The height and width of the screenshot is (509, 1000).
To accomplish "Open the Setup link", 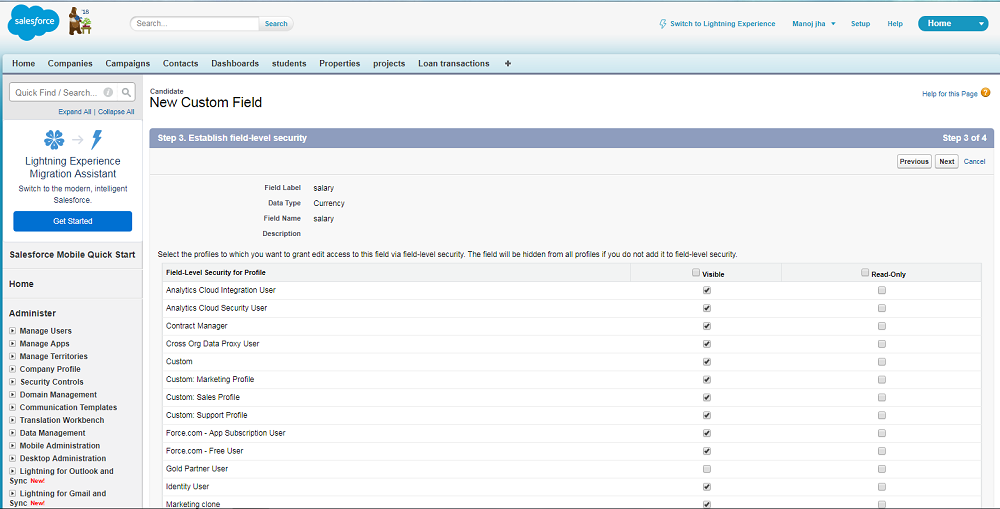I will pos(860,24).
